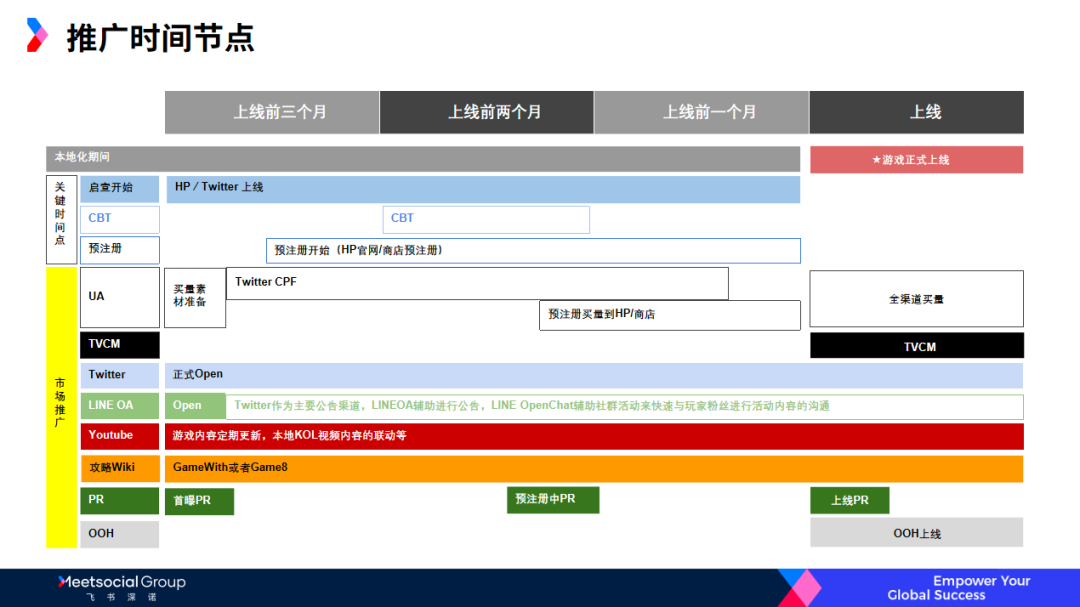
Task: Open the ★游戏正式上线 red marker
Action: (917, 159)
